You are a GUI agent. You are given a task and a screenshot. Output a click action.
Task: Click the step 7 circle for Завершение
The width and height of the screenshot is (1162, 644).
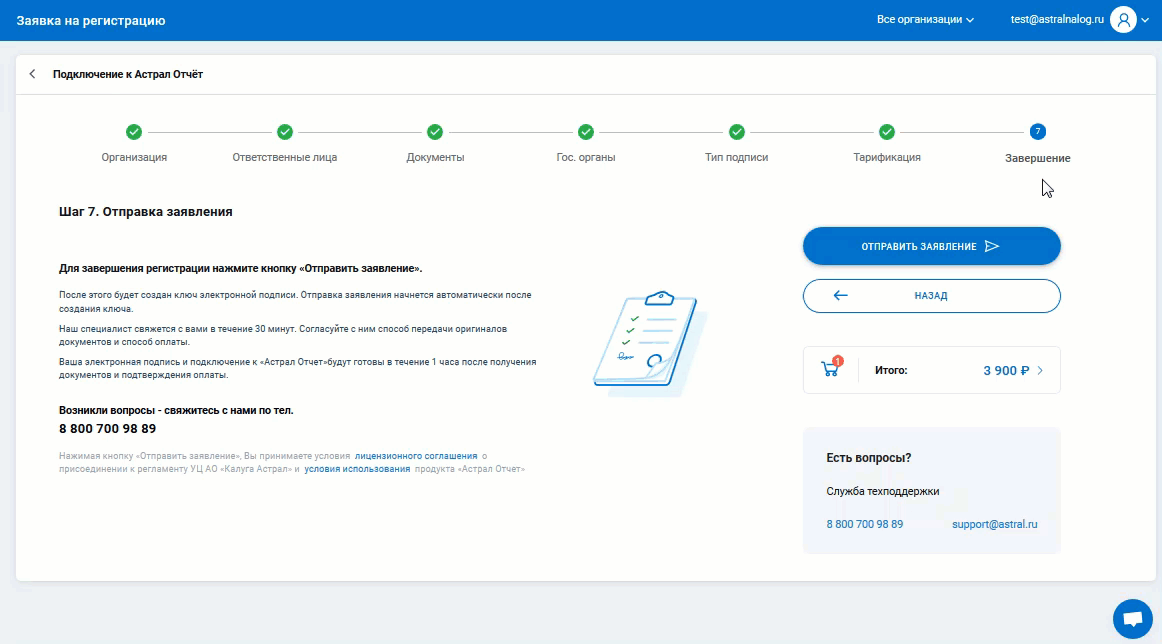tap(1038, 131)
